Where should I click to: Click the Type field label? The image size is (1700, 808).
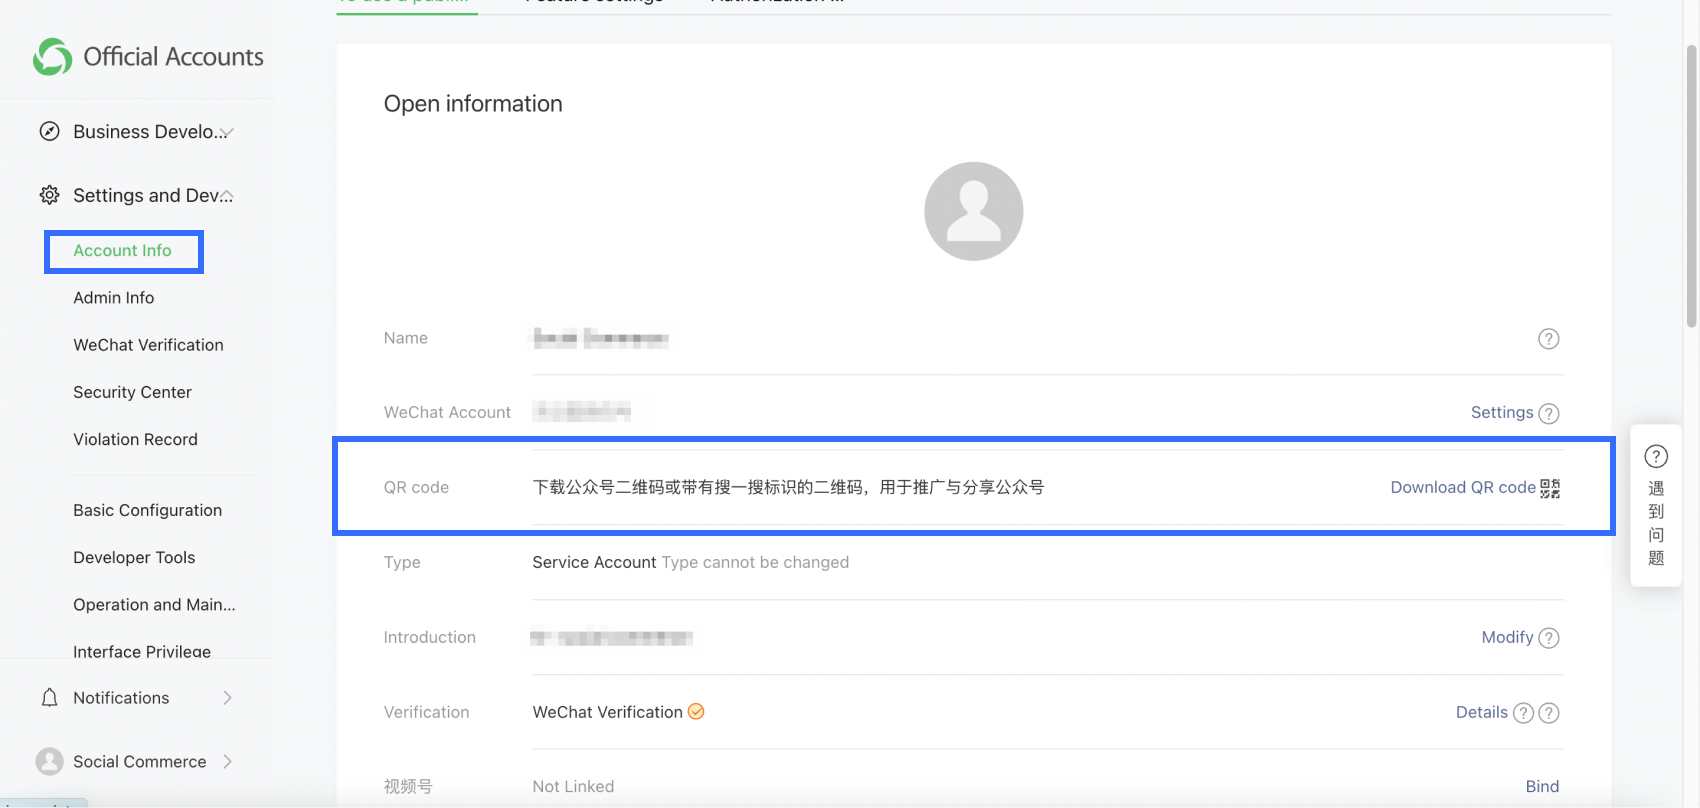[x=402, y=562]
